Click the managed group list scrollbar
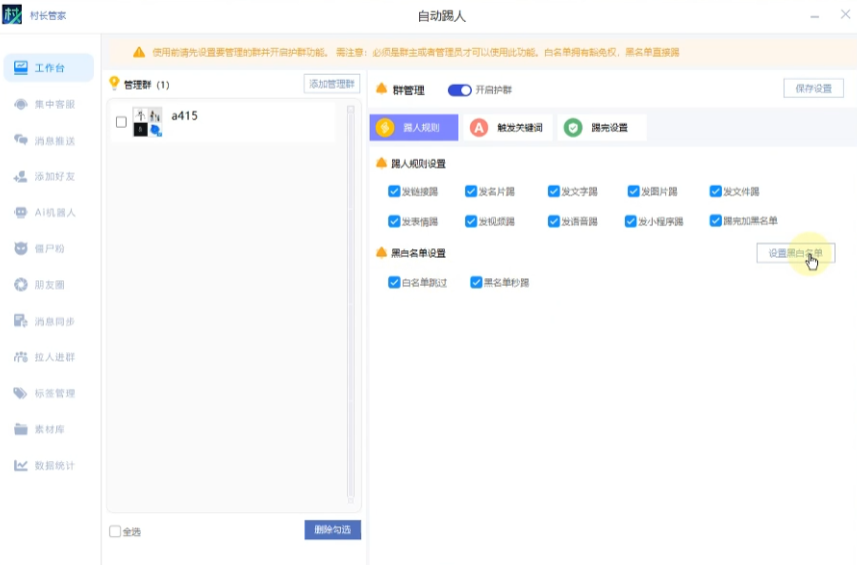The image size is (857, 565). coord(350,300)
